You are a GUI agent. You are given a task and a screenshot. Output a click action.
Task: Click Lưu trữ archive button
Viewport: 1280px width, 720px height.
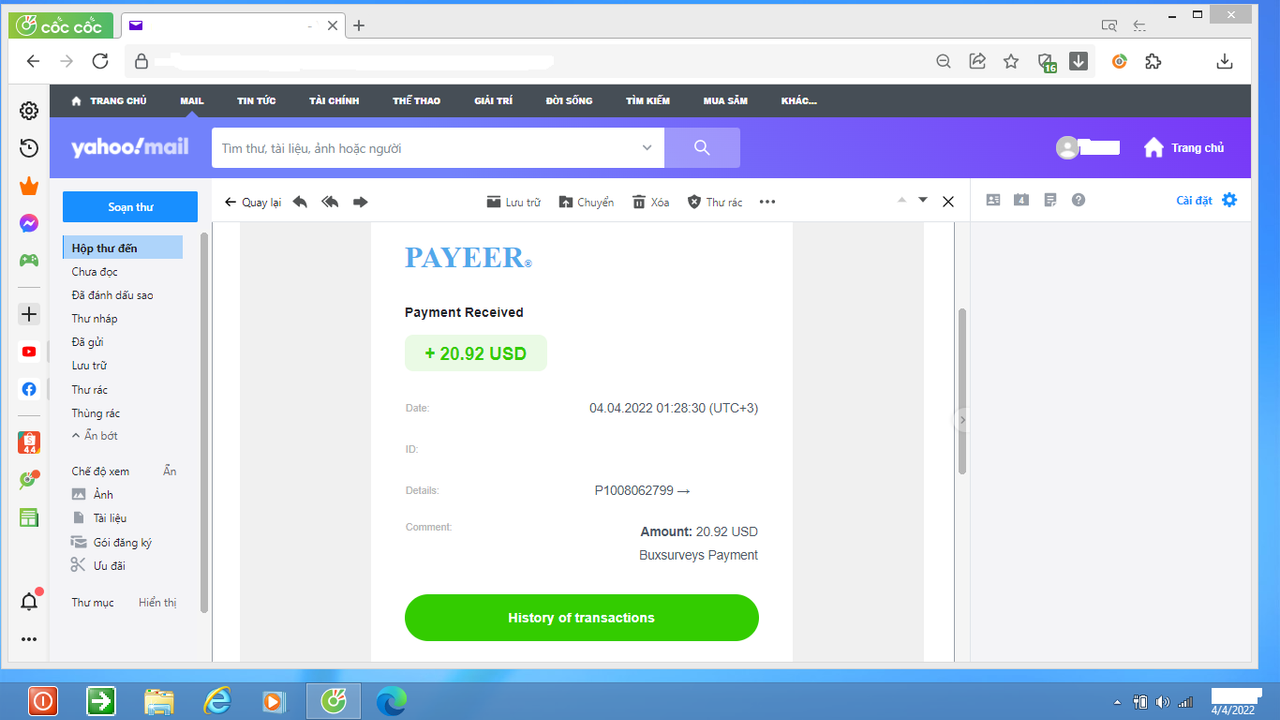(x=513, y=202)
